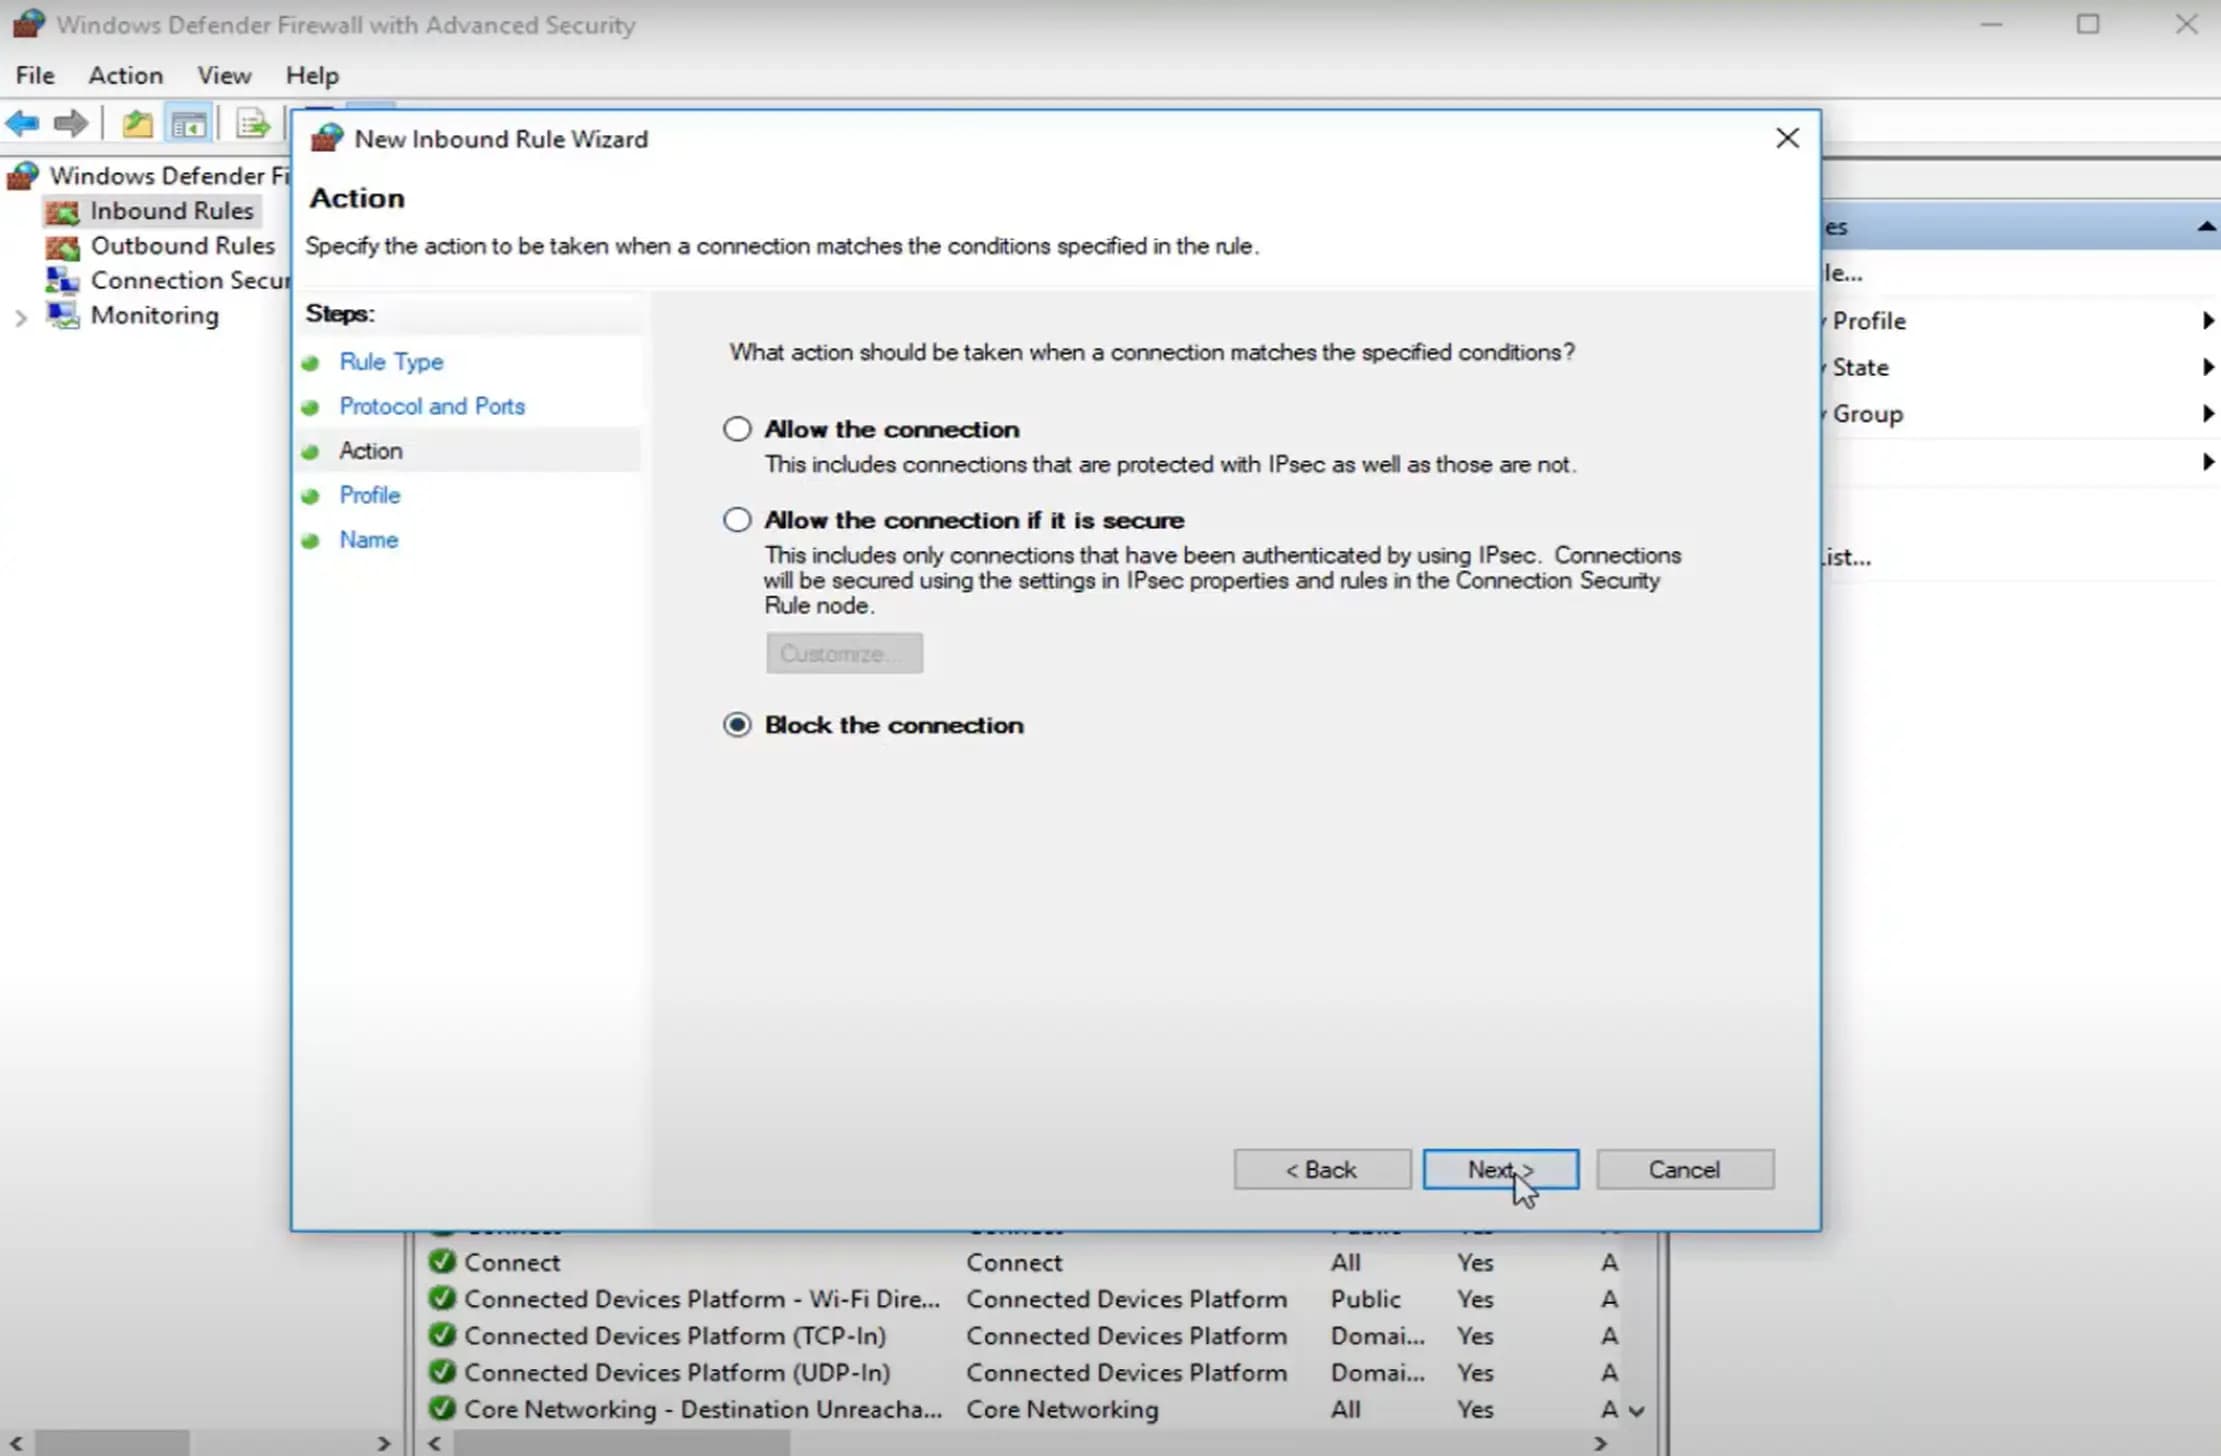Go to the Protocol and Ports step
Image resolution: width=2221 pixels, height=1456 pixels.
coord(432,406)
